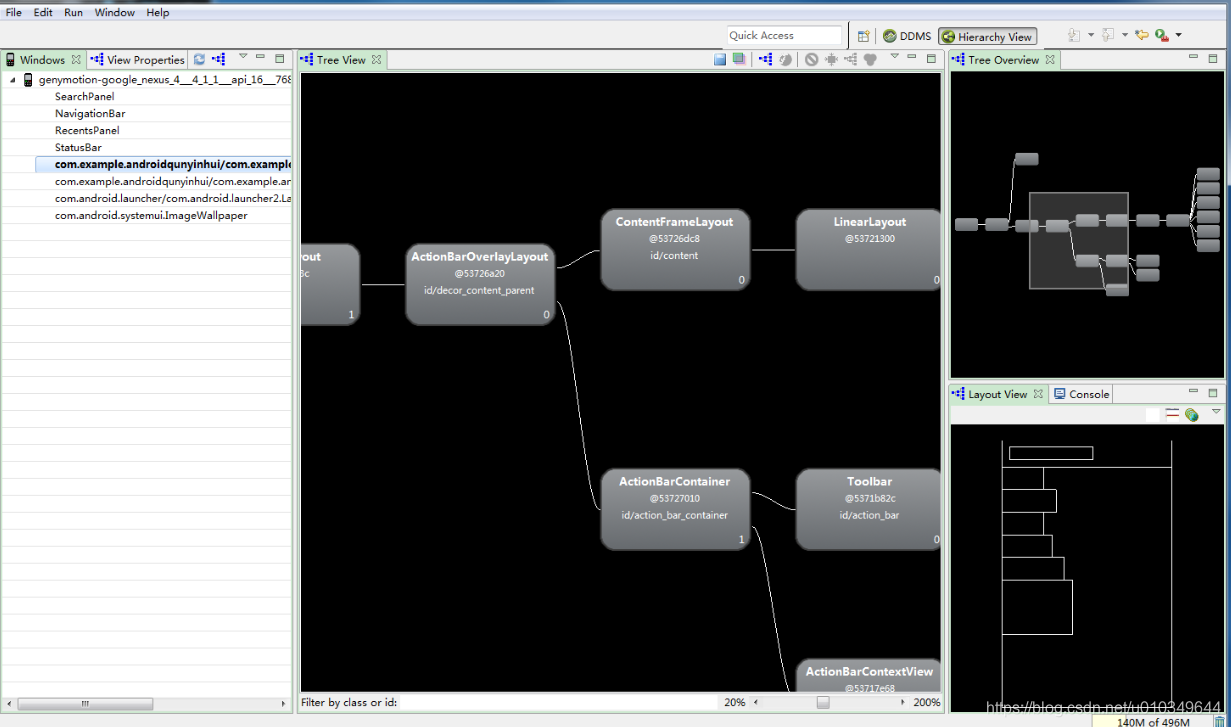Open the dropdown arrow beside the run icon

tap(1178, 35)
